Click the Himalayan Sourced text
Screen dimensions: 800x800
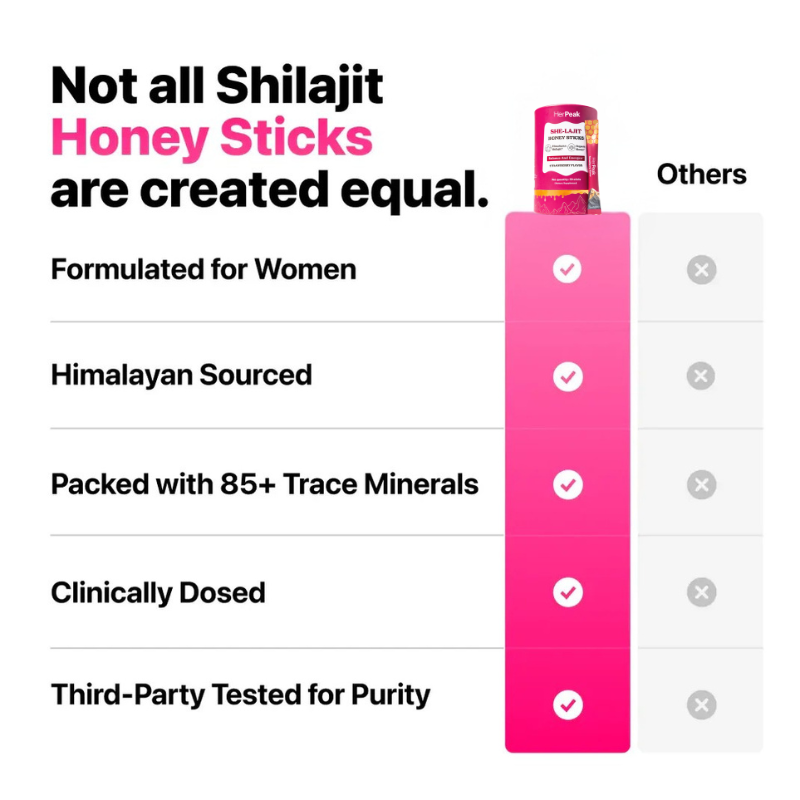(181, 376)
